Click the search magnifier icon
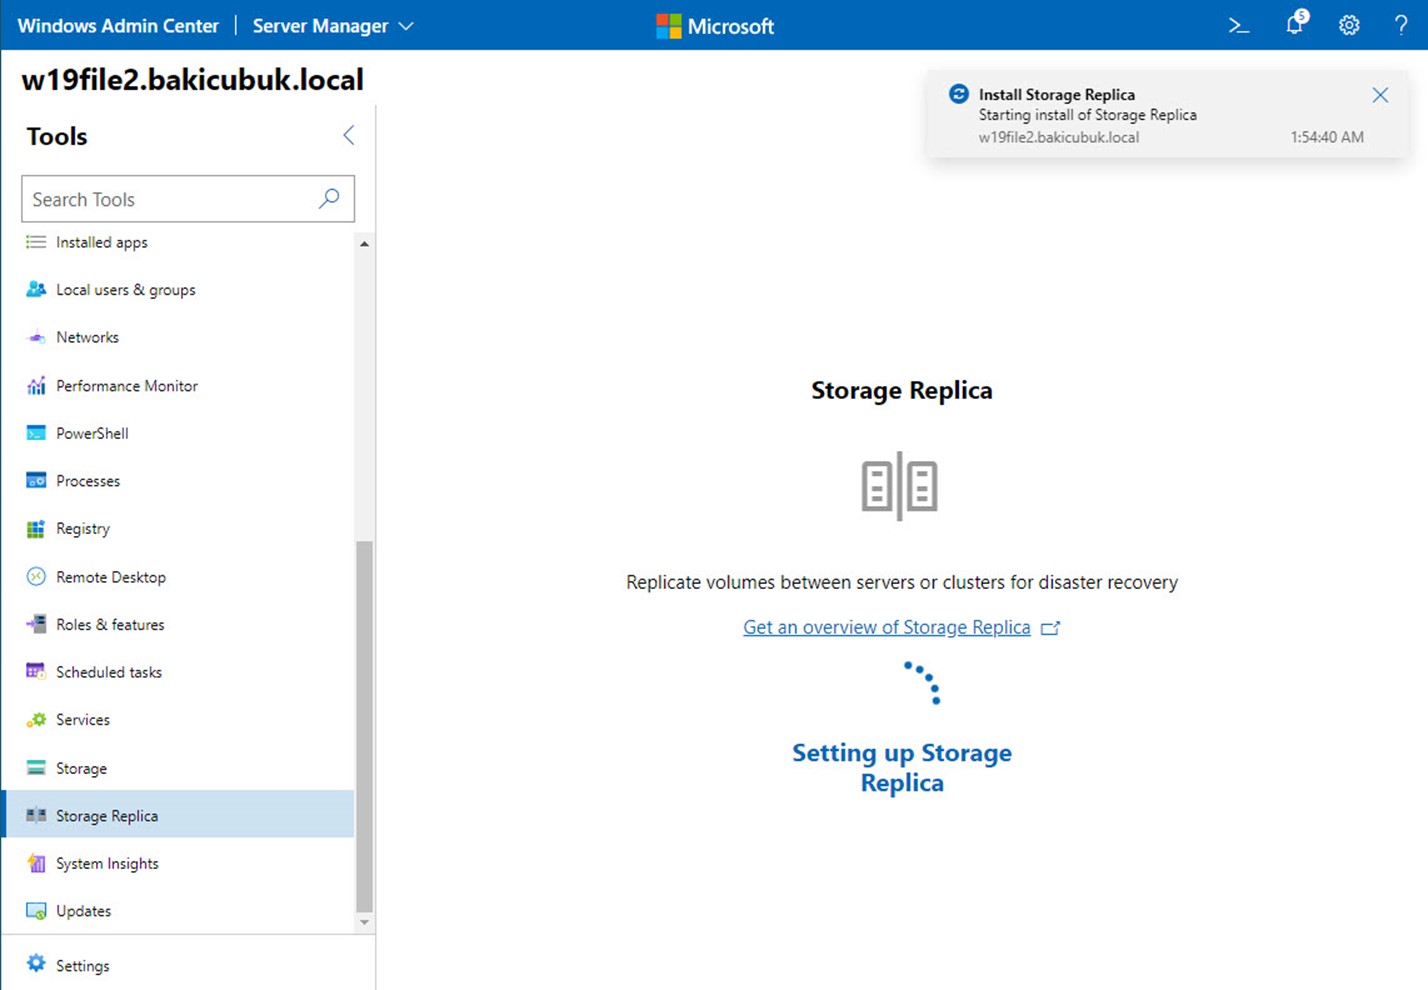 click(x=329, y=198)
